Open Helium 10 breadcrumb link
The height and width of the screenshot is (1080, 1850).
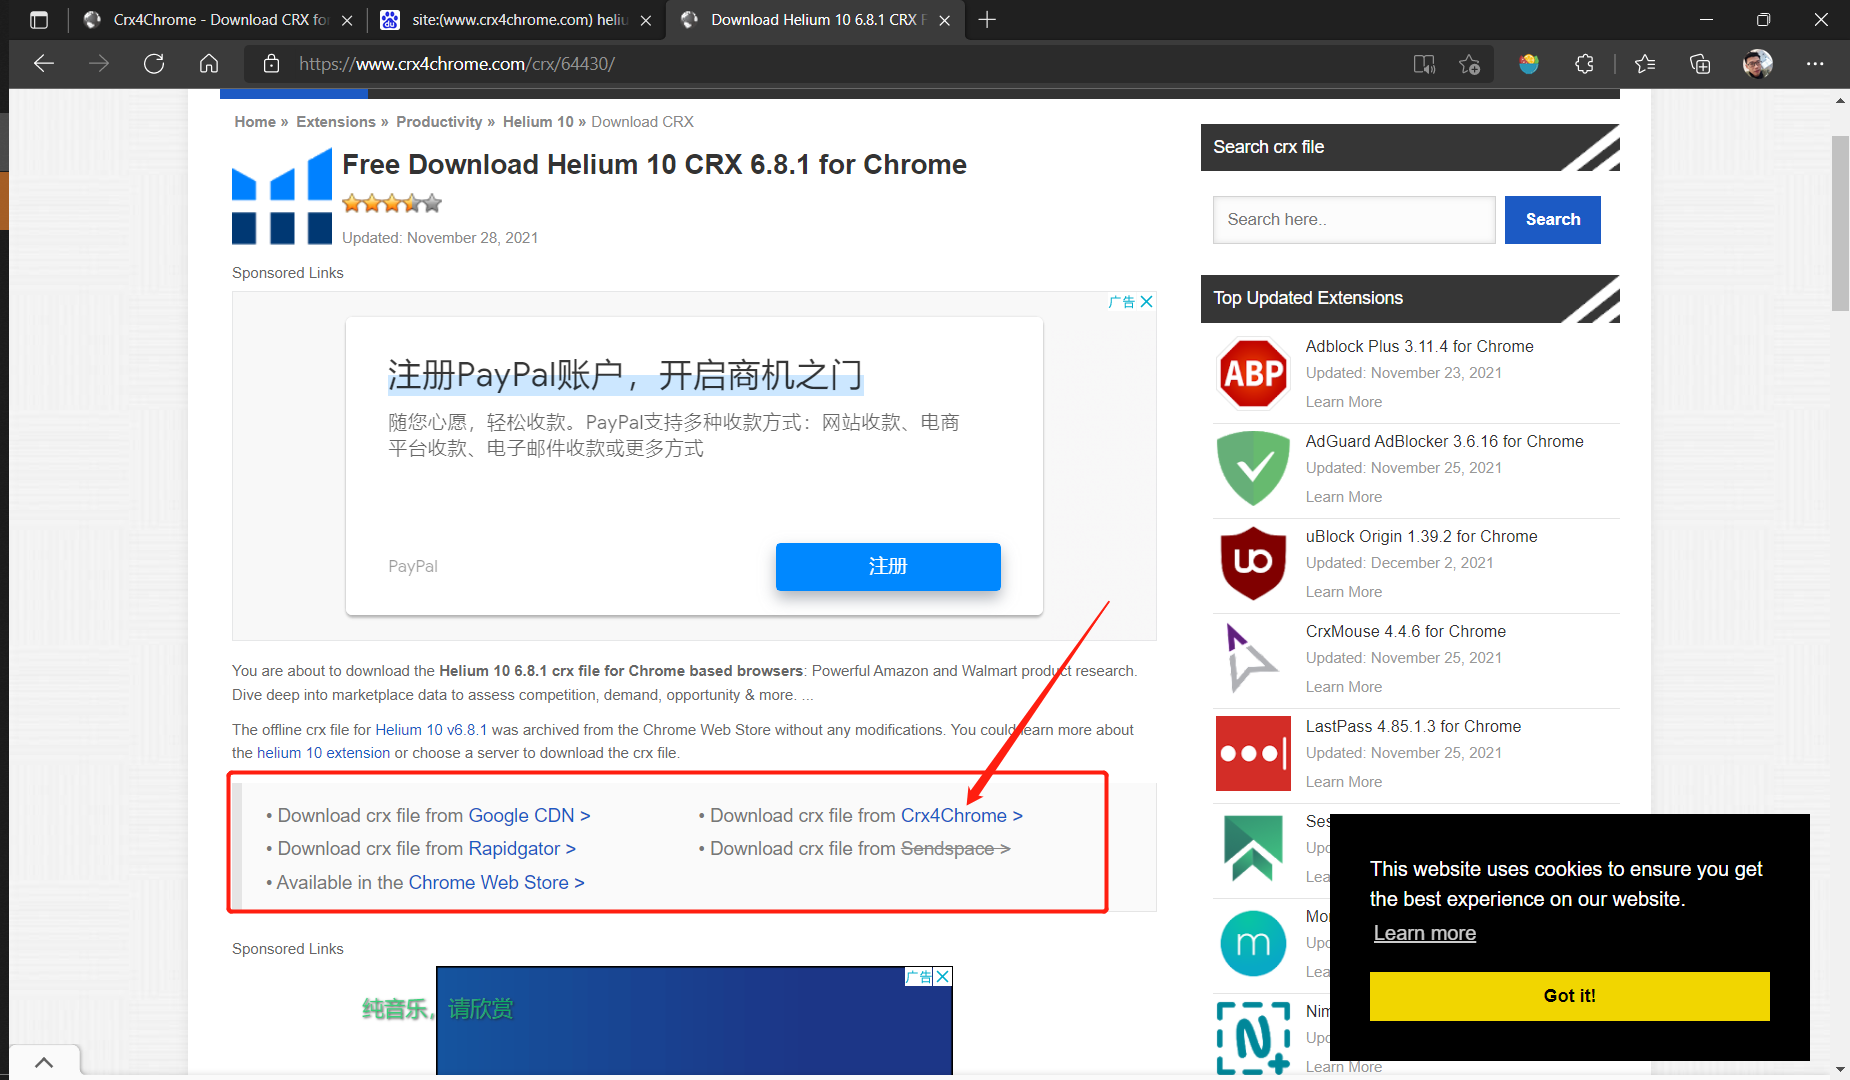coord(538,122)
